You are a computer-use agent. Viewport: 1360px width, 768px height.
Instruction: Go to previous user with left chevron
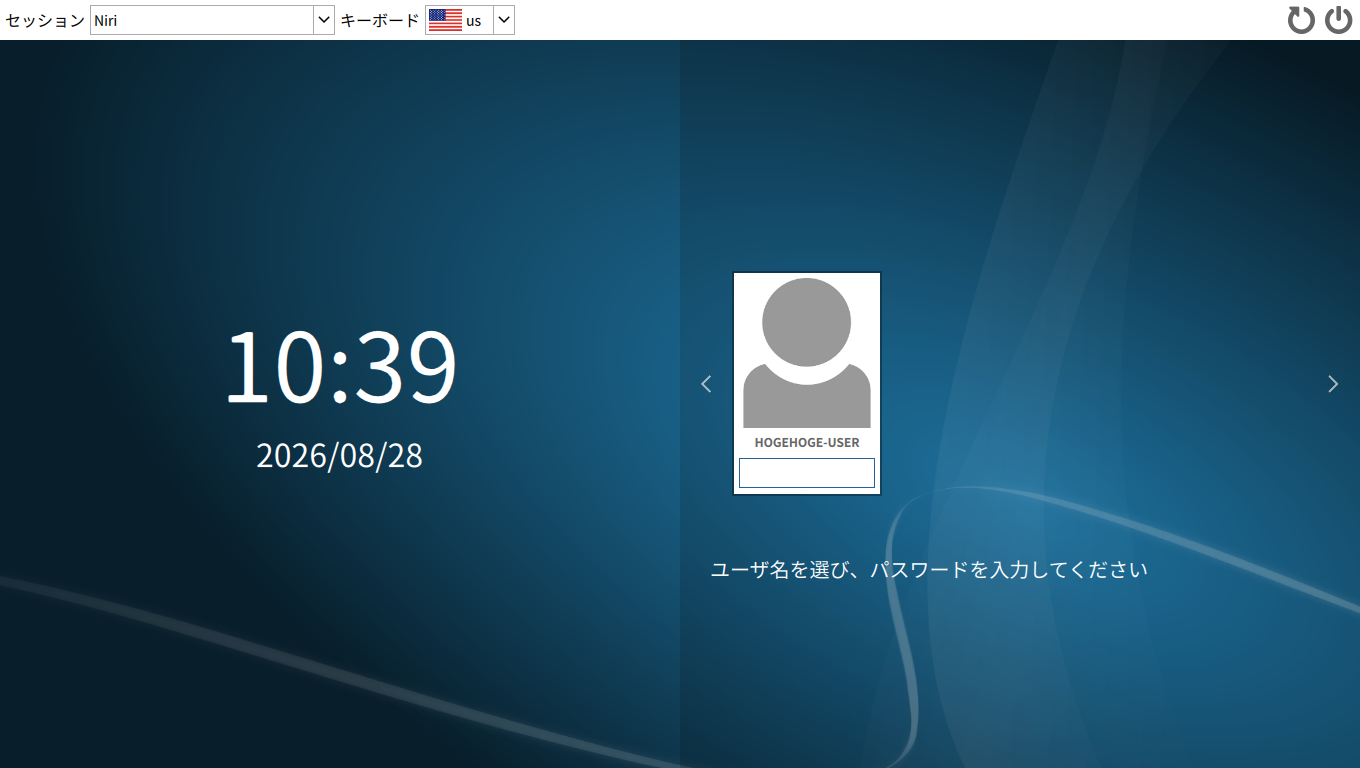706,383
